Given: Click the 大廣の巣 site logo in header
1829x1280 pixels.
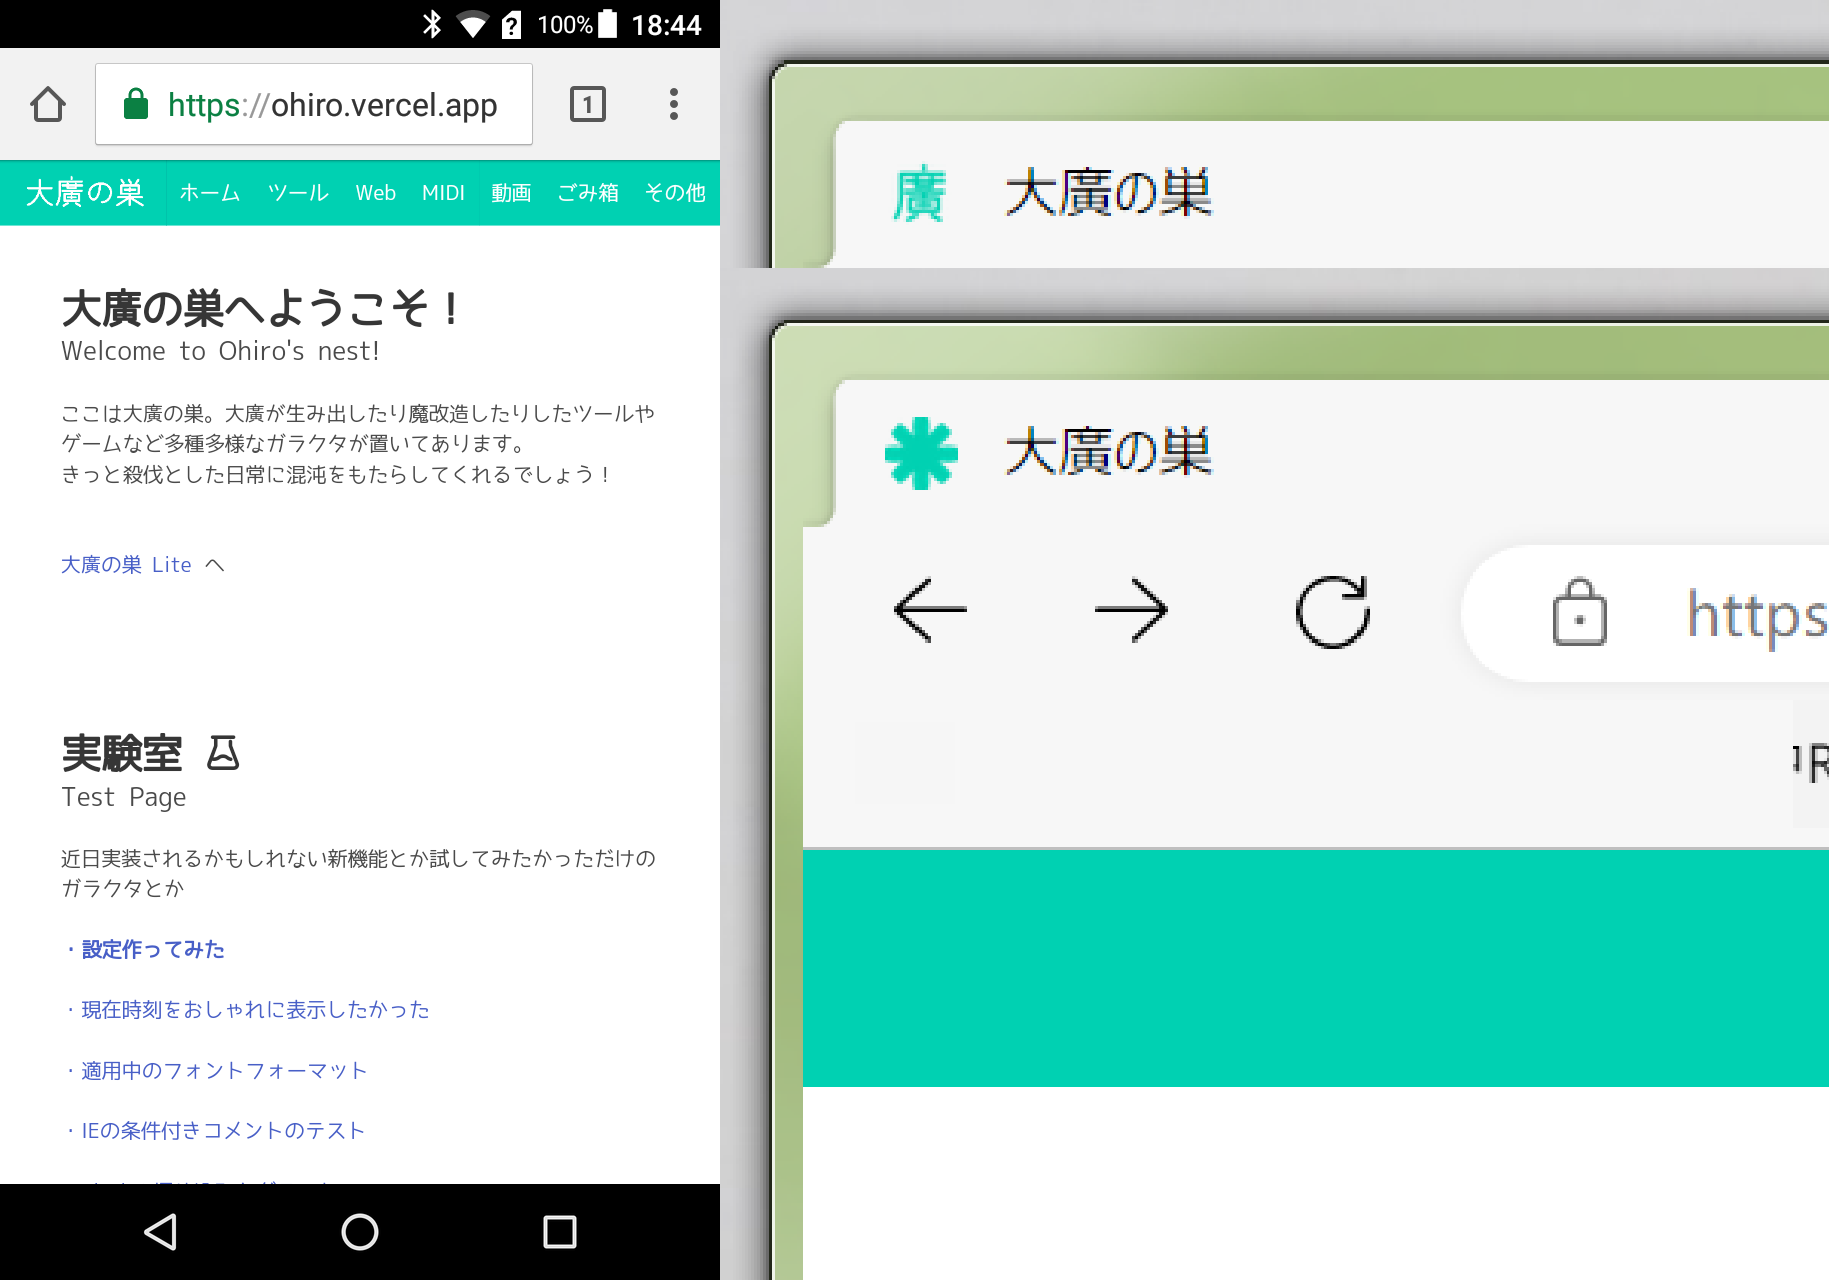Looking at the screenshot, I should point(85,193).
